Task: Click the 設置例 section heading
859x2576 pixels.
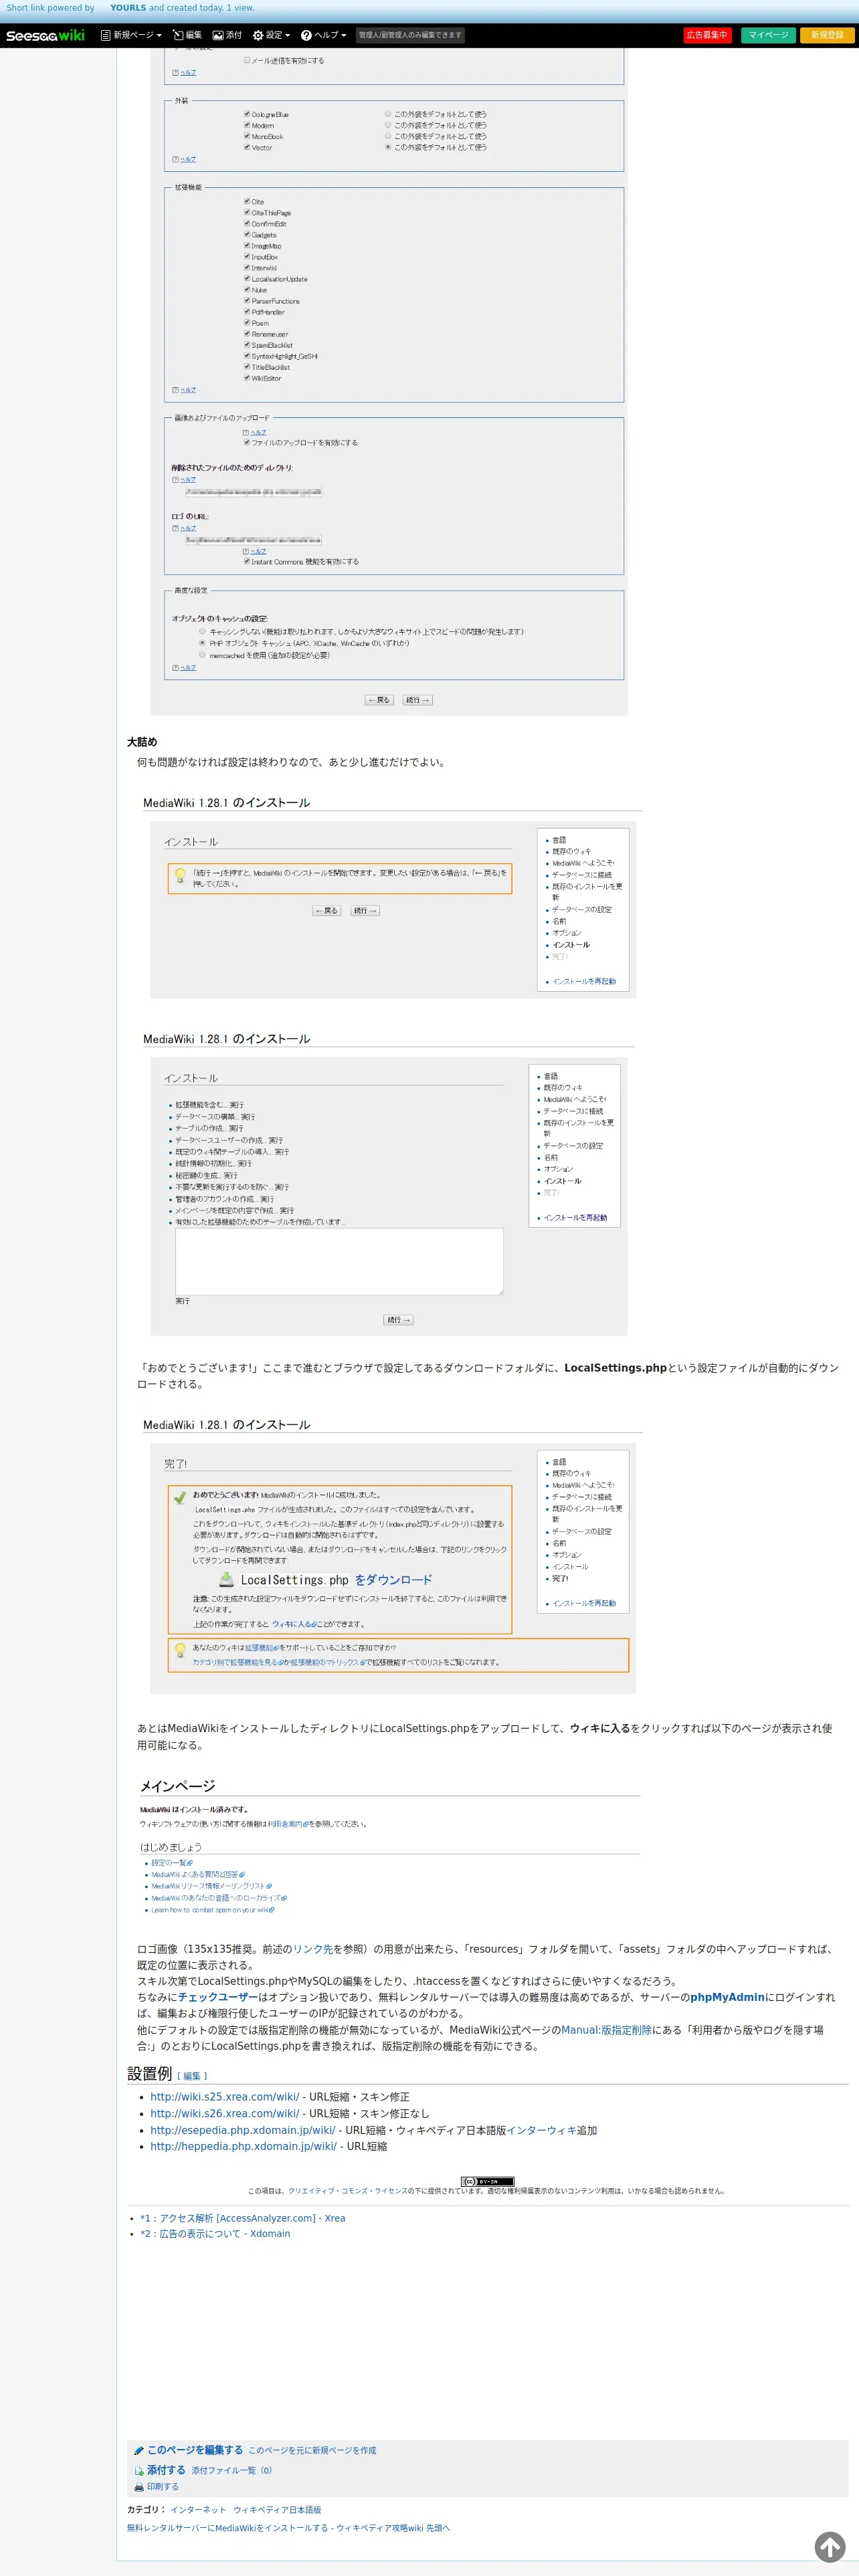Action: point(149,2074)
